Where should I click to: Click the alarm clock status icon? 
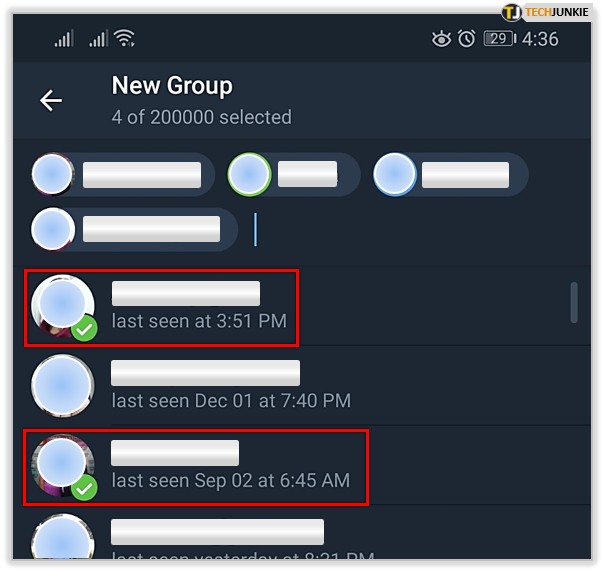(x=466, y=39)
